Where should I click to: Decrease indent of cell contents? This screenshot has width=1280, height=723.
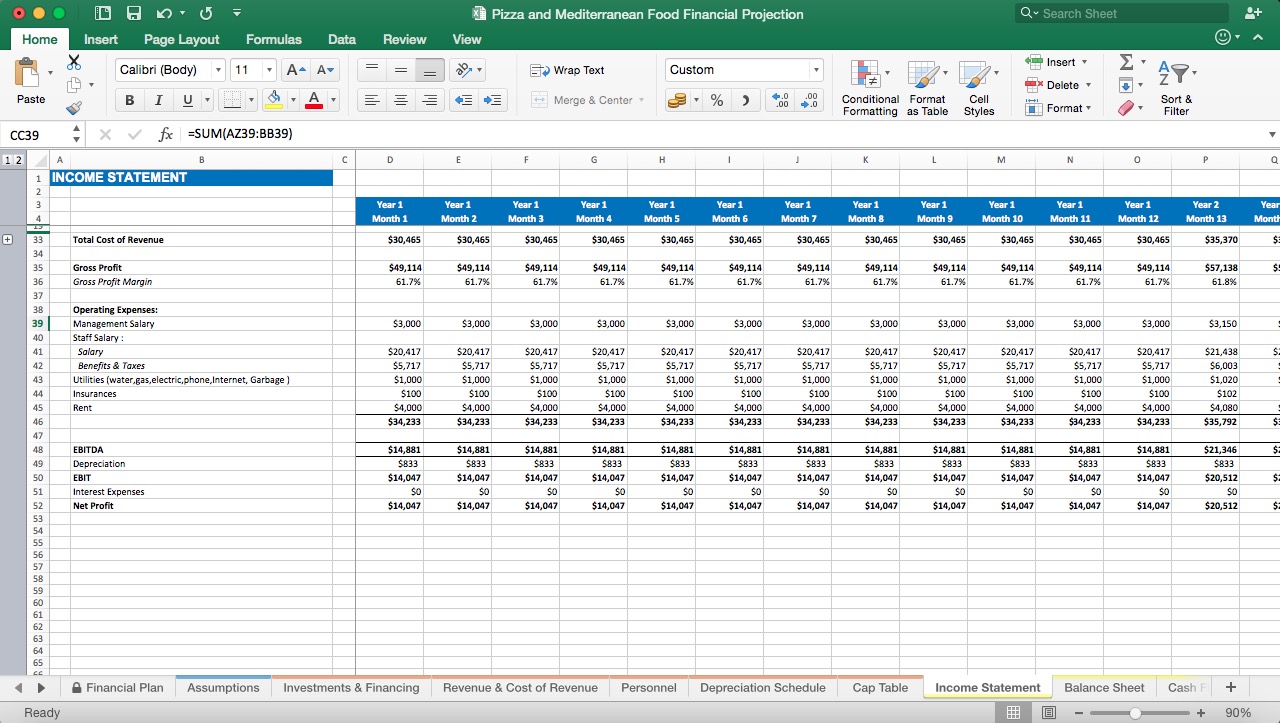[x=463, y=100]
